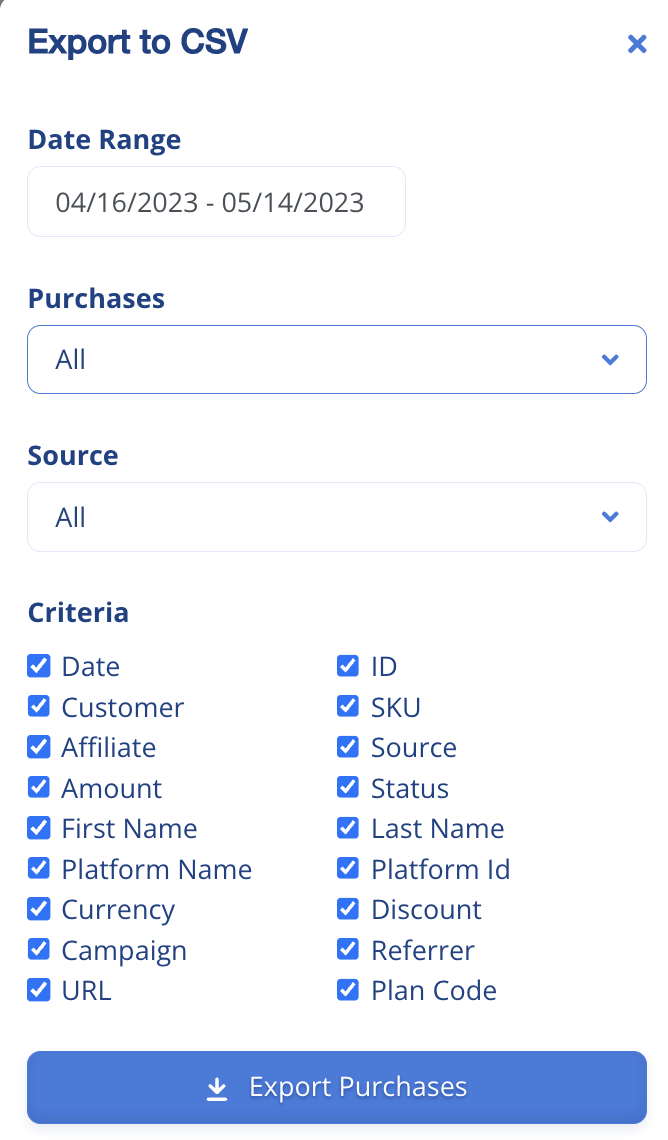Viewport: 668px width, 1140px height.
Task: Click the Export Purchases button
Action: coord(336,1086)
